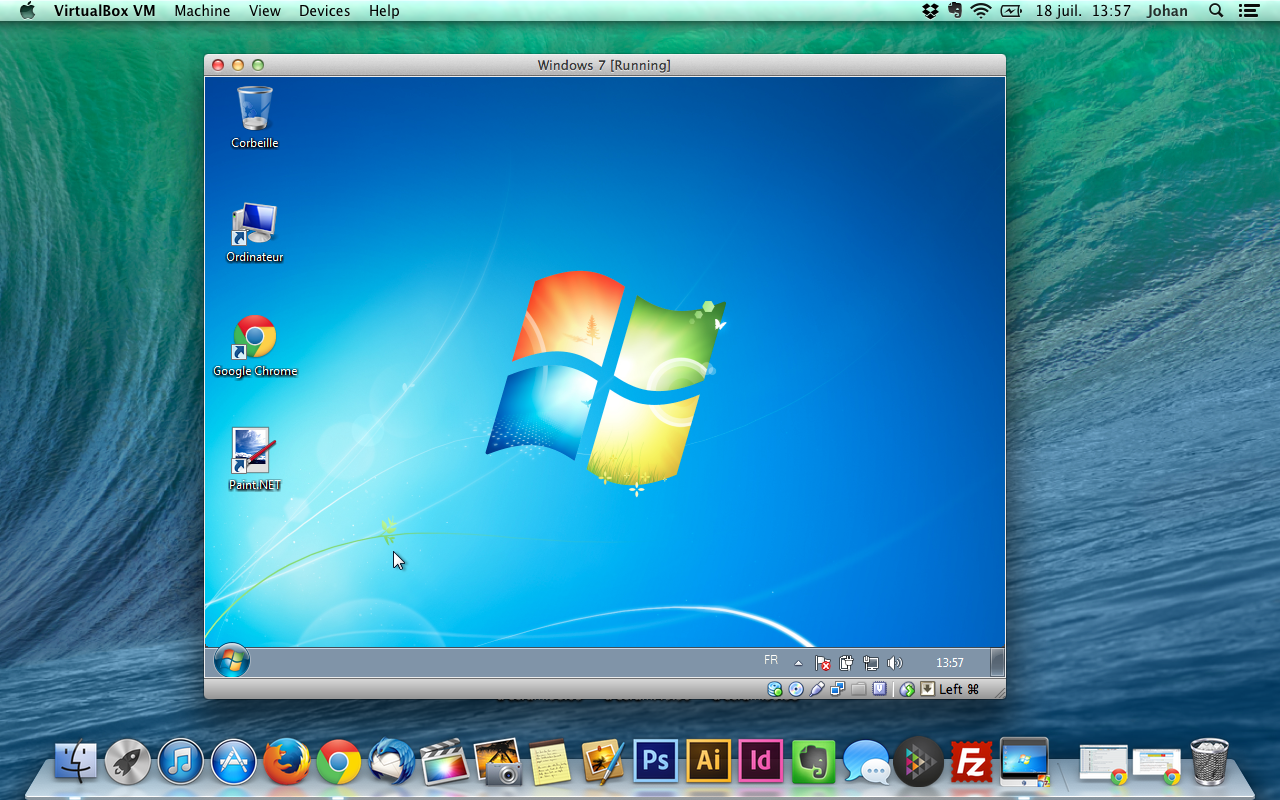Open the Machine menu
The width and height of the screenshot is (1280, 800).
coord(202,11)
